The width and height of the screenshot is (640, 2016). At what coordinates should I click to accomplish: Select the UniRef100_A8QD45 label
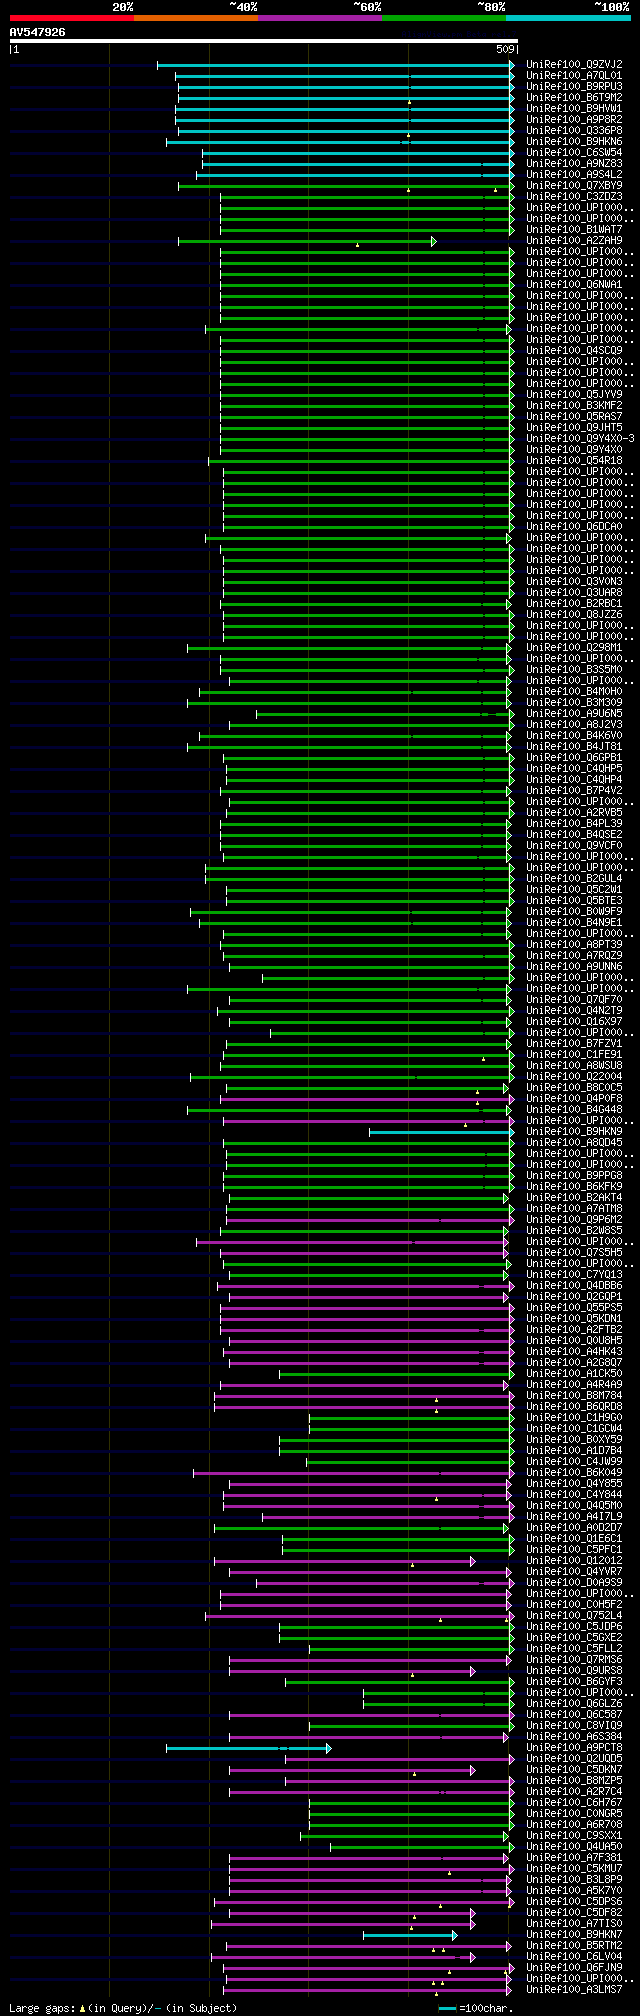tap(574, 1143)
